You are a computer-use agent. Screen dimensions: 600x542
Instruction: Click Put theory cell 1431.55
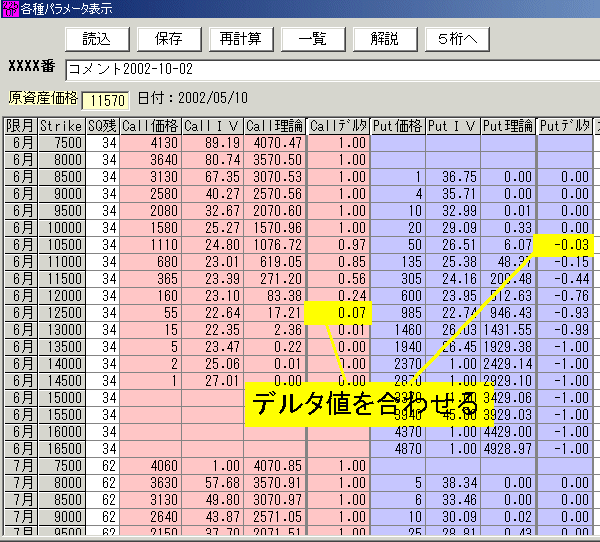[508, 330]
